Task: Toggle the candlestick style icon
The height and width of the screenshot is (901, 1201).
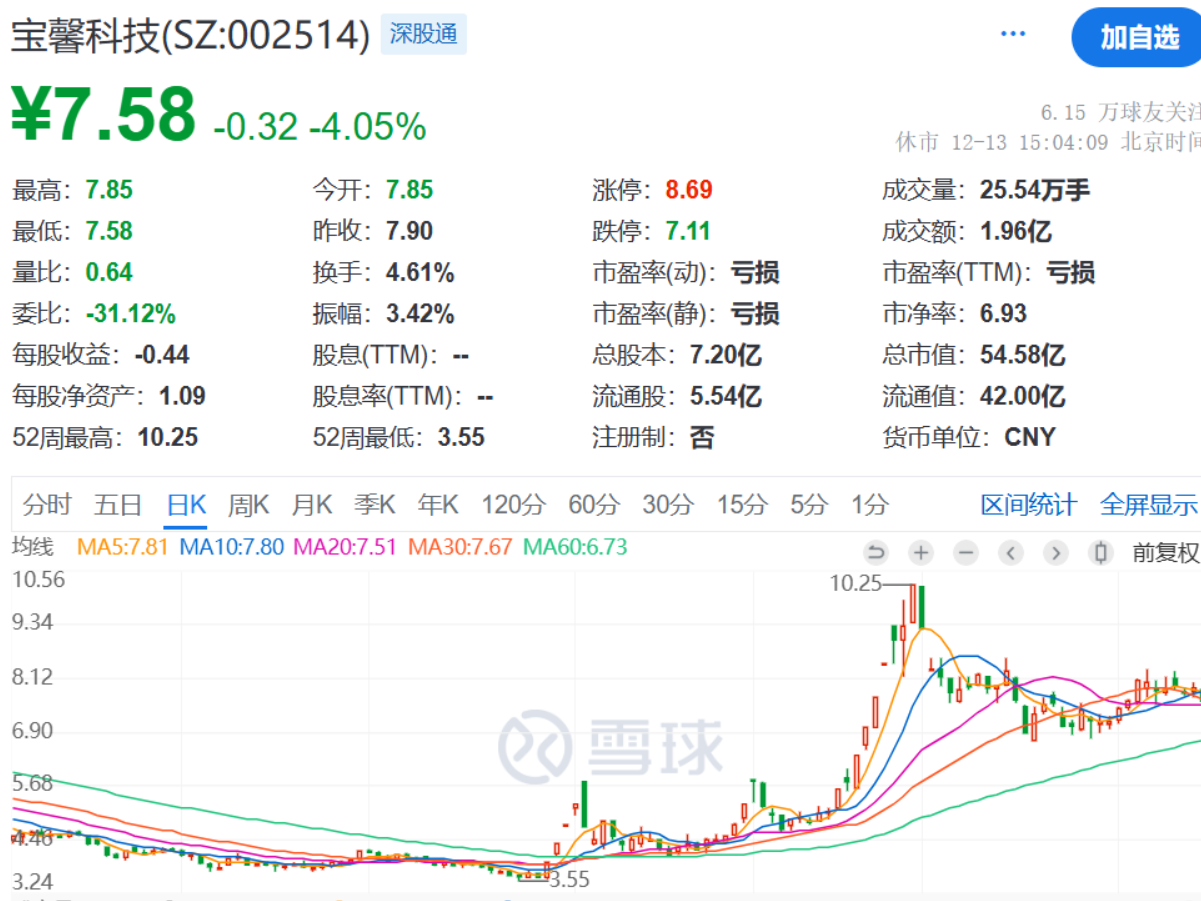Action: pyautogui.click(x=1101, y=552)
